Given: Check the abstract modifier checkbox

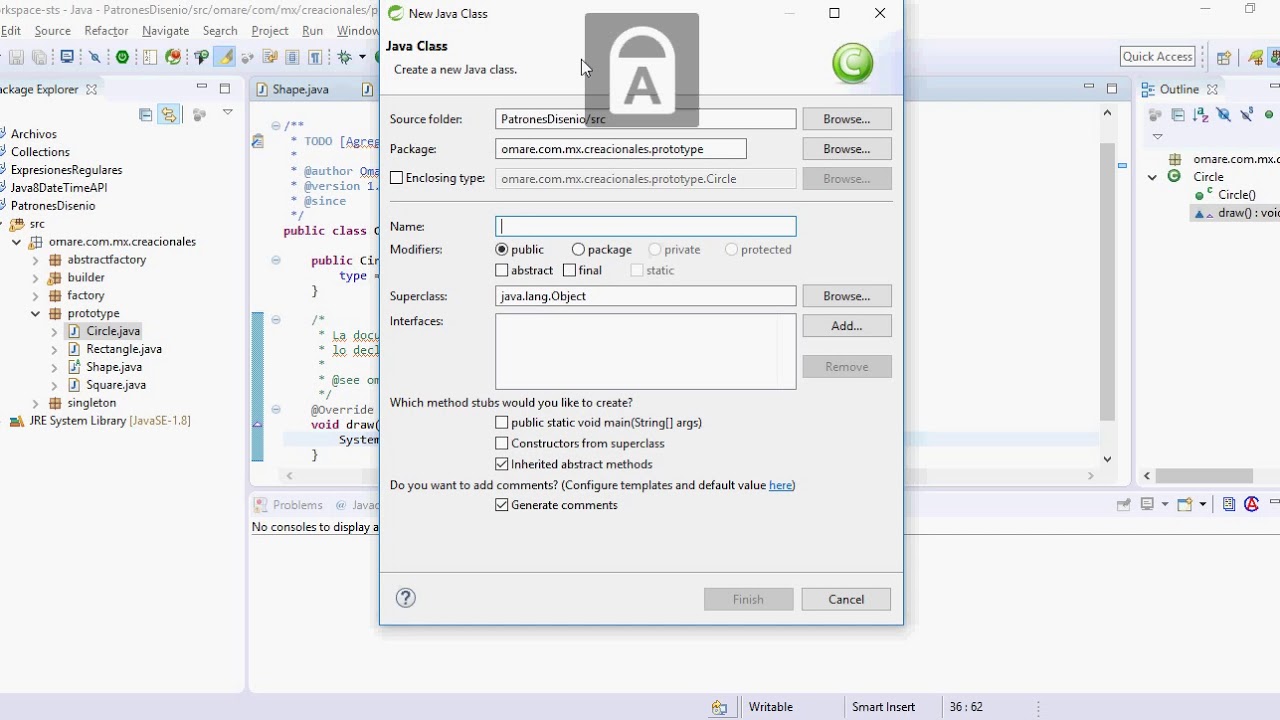Looking at the screenshot, I should click(x=502, y=270).
